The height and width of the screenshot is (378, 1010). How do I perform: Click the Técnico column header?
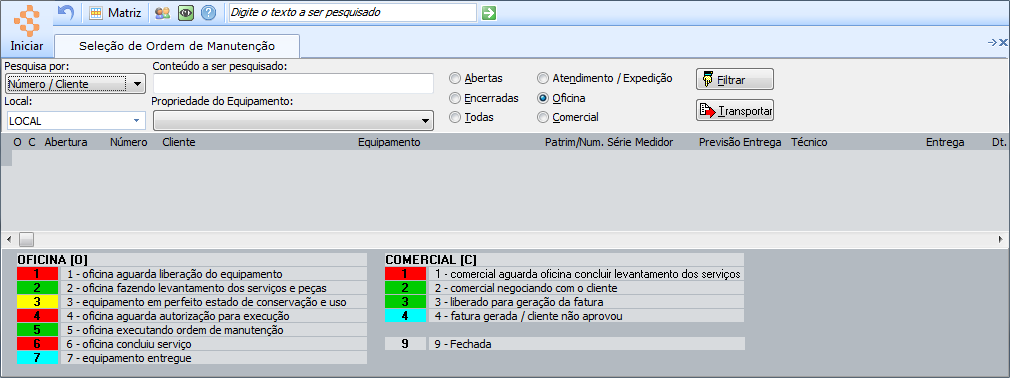point(809,142)
